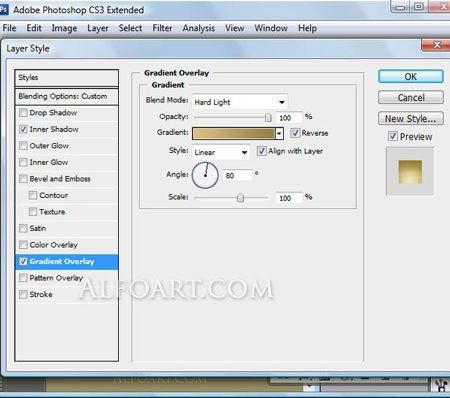Enable the Drop Shadow checkbox
The height and width of the screenshot is (398, 450).
click(23, 113)
